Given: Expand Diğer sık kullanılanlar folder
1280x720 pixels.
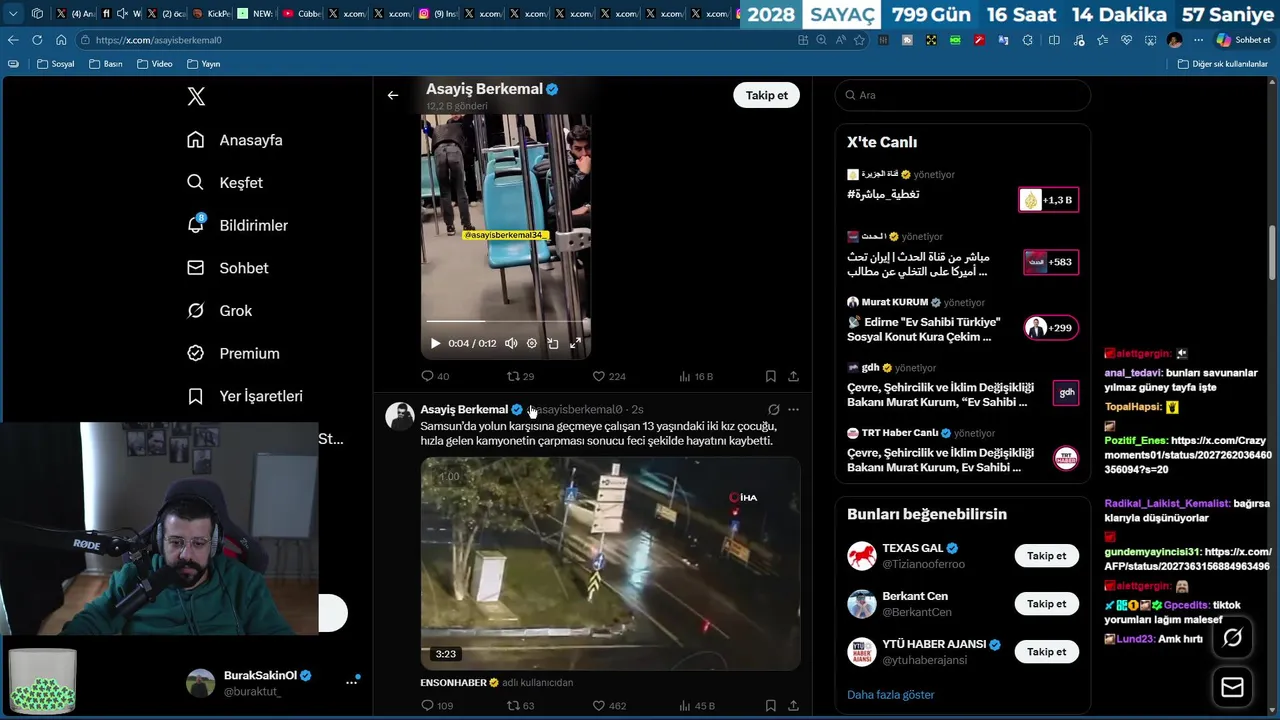Looking at the screenshot, I should 1223,64.
